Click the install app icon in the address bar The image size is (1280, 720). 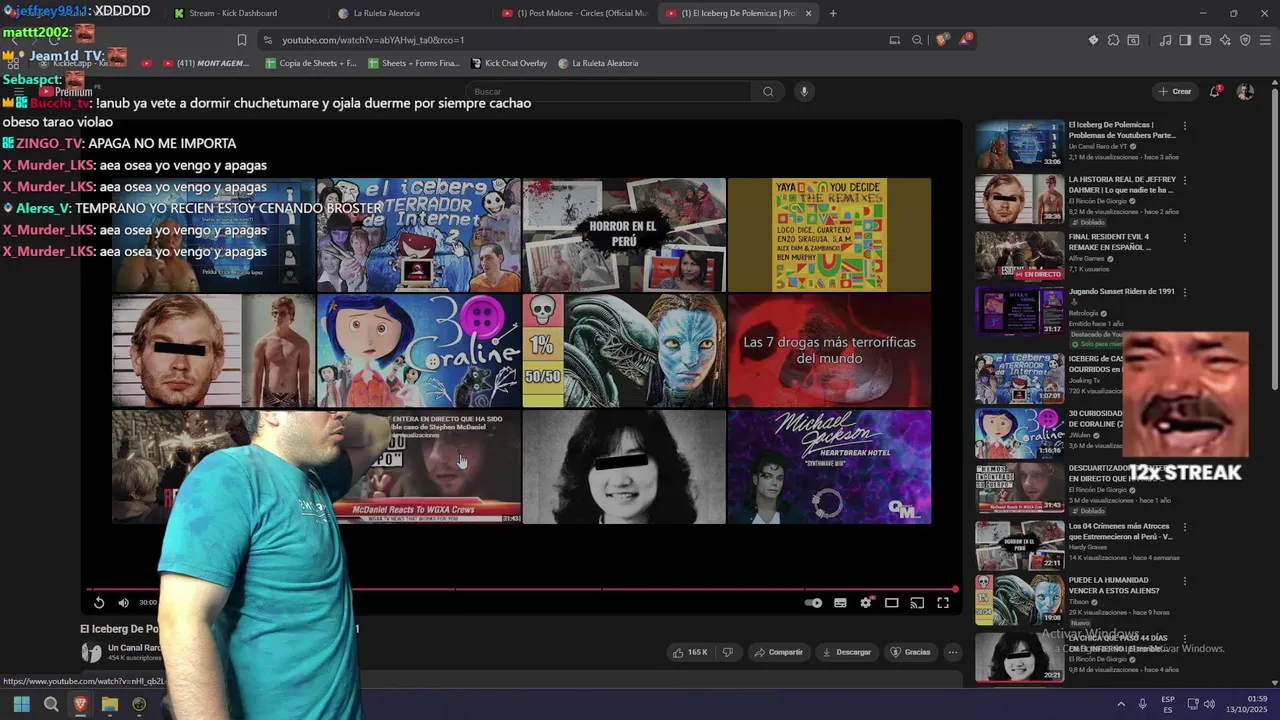pos(894,40)
